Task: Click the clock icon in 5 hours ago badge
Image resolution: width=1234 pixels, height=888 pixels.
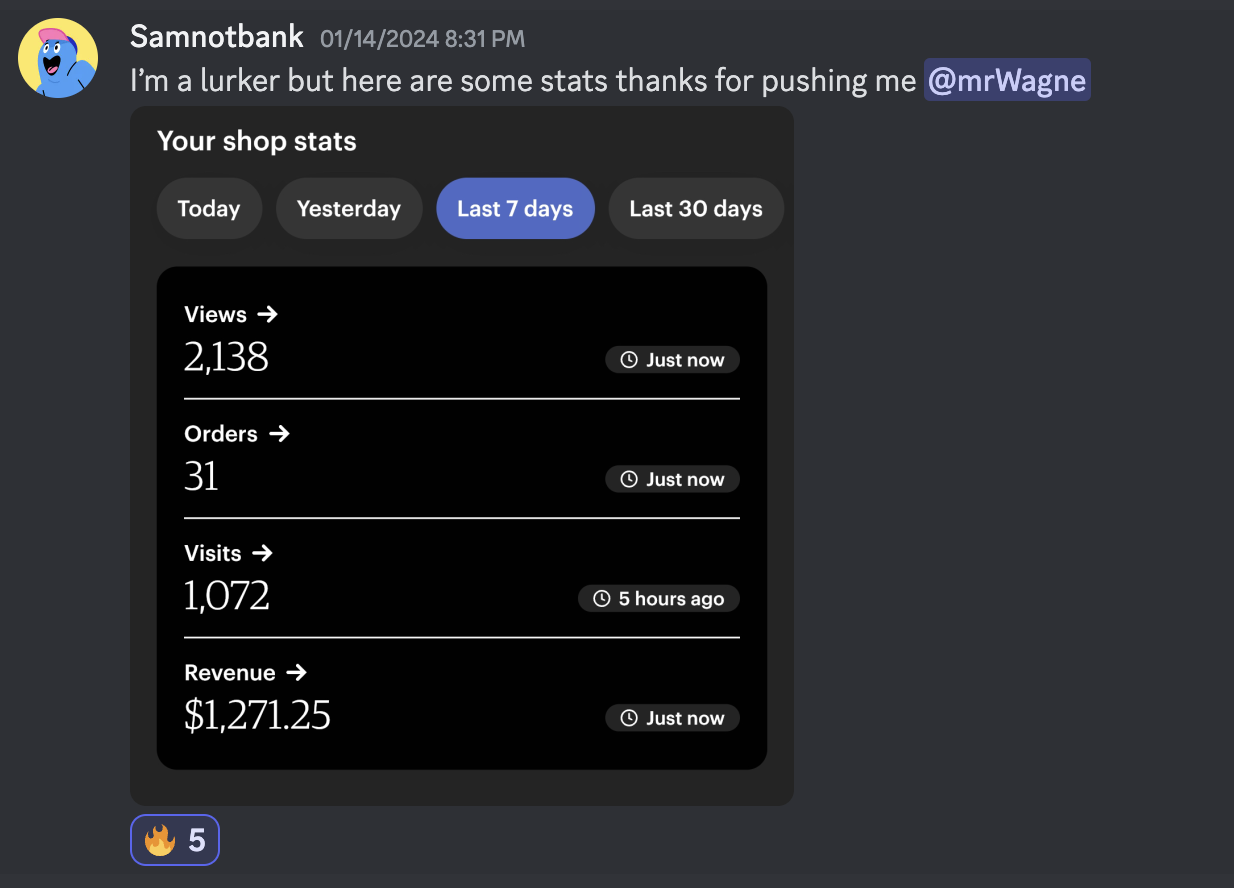Action: coord(602,599)
